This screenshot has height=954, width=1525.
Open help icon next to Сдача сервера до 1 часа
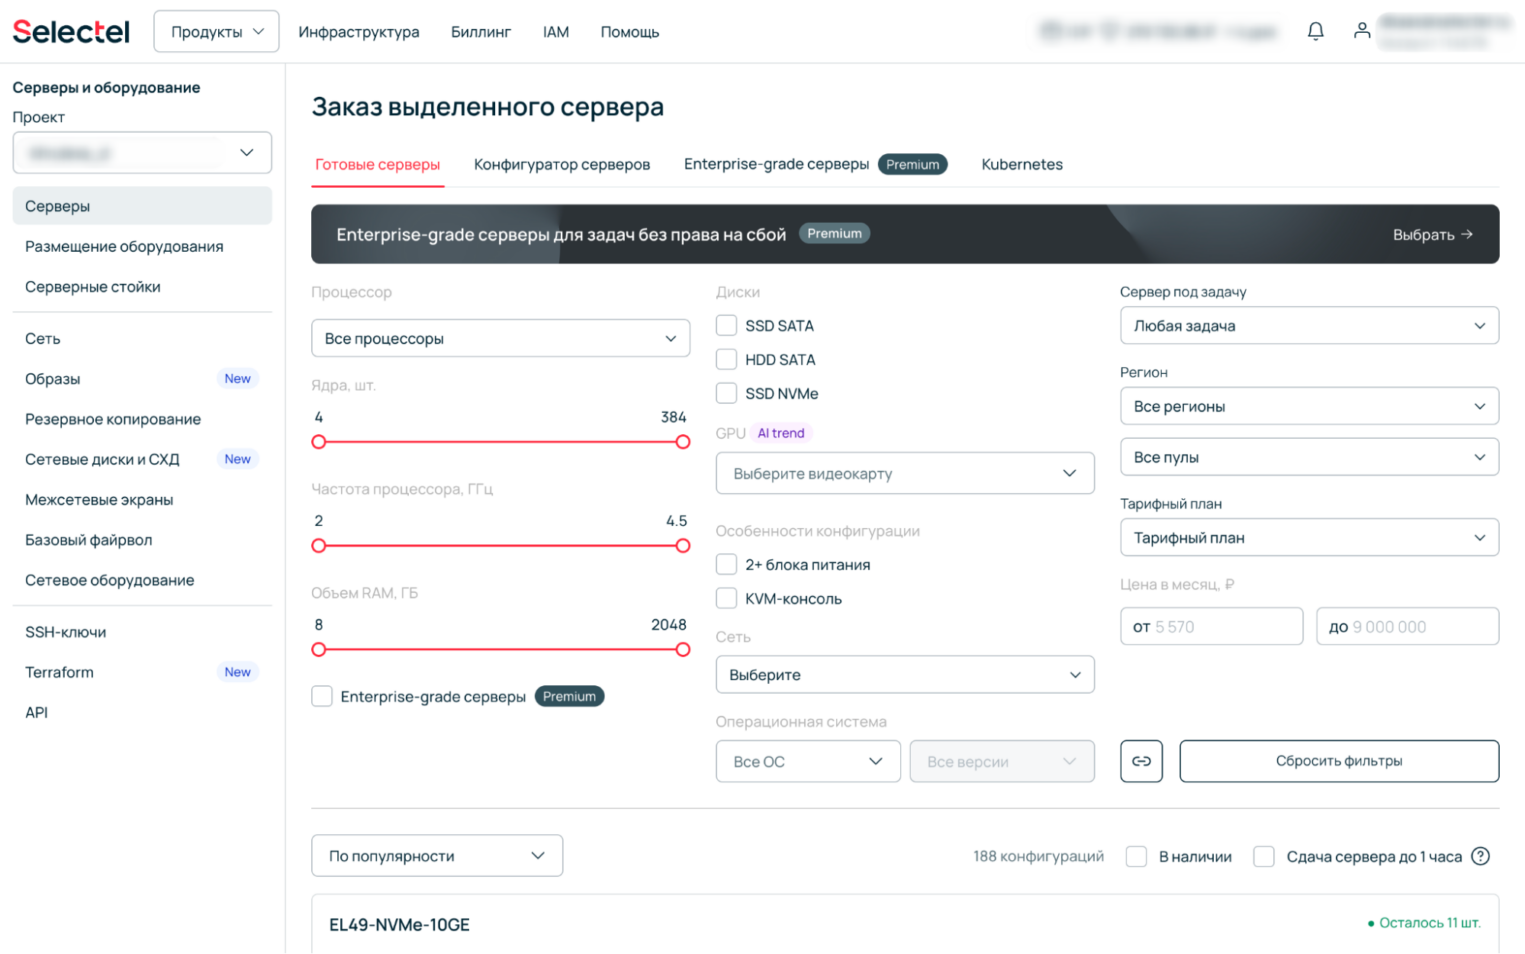pos(1481,856)
